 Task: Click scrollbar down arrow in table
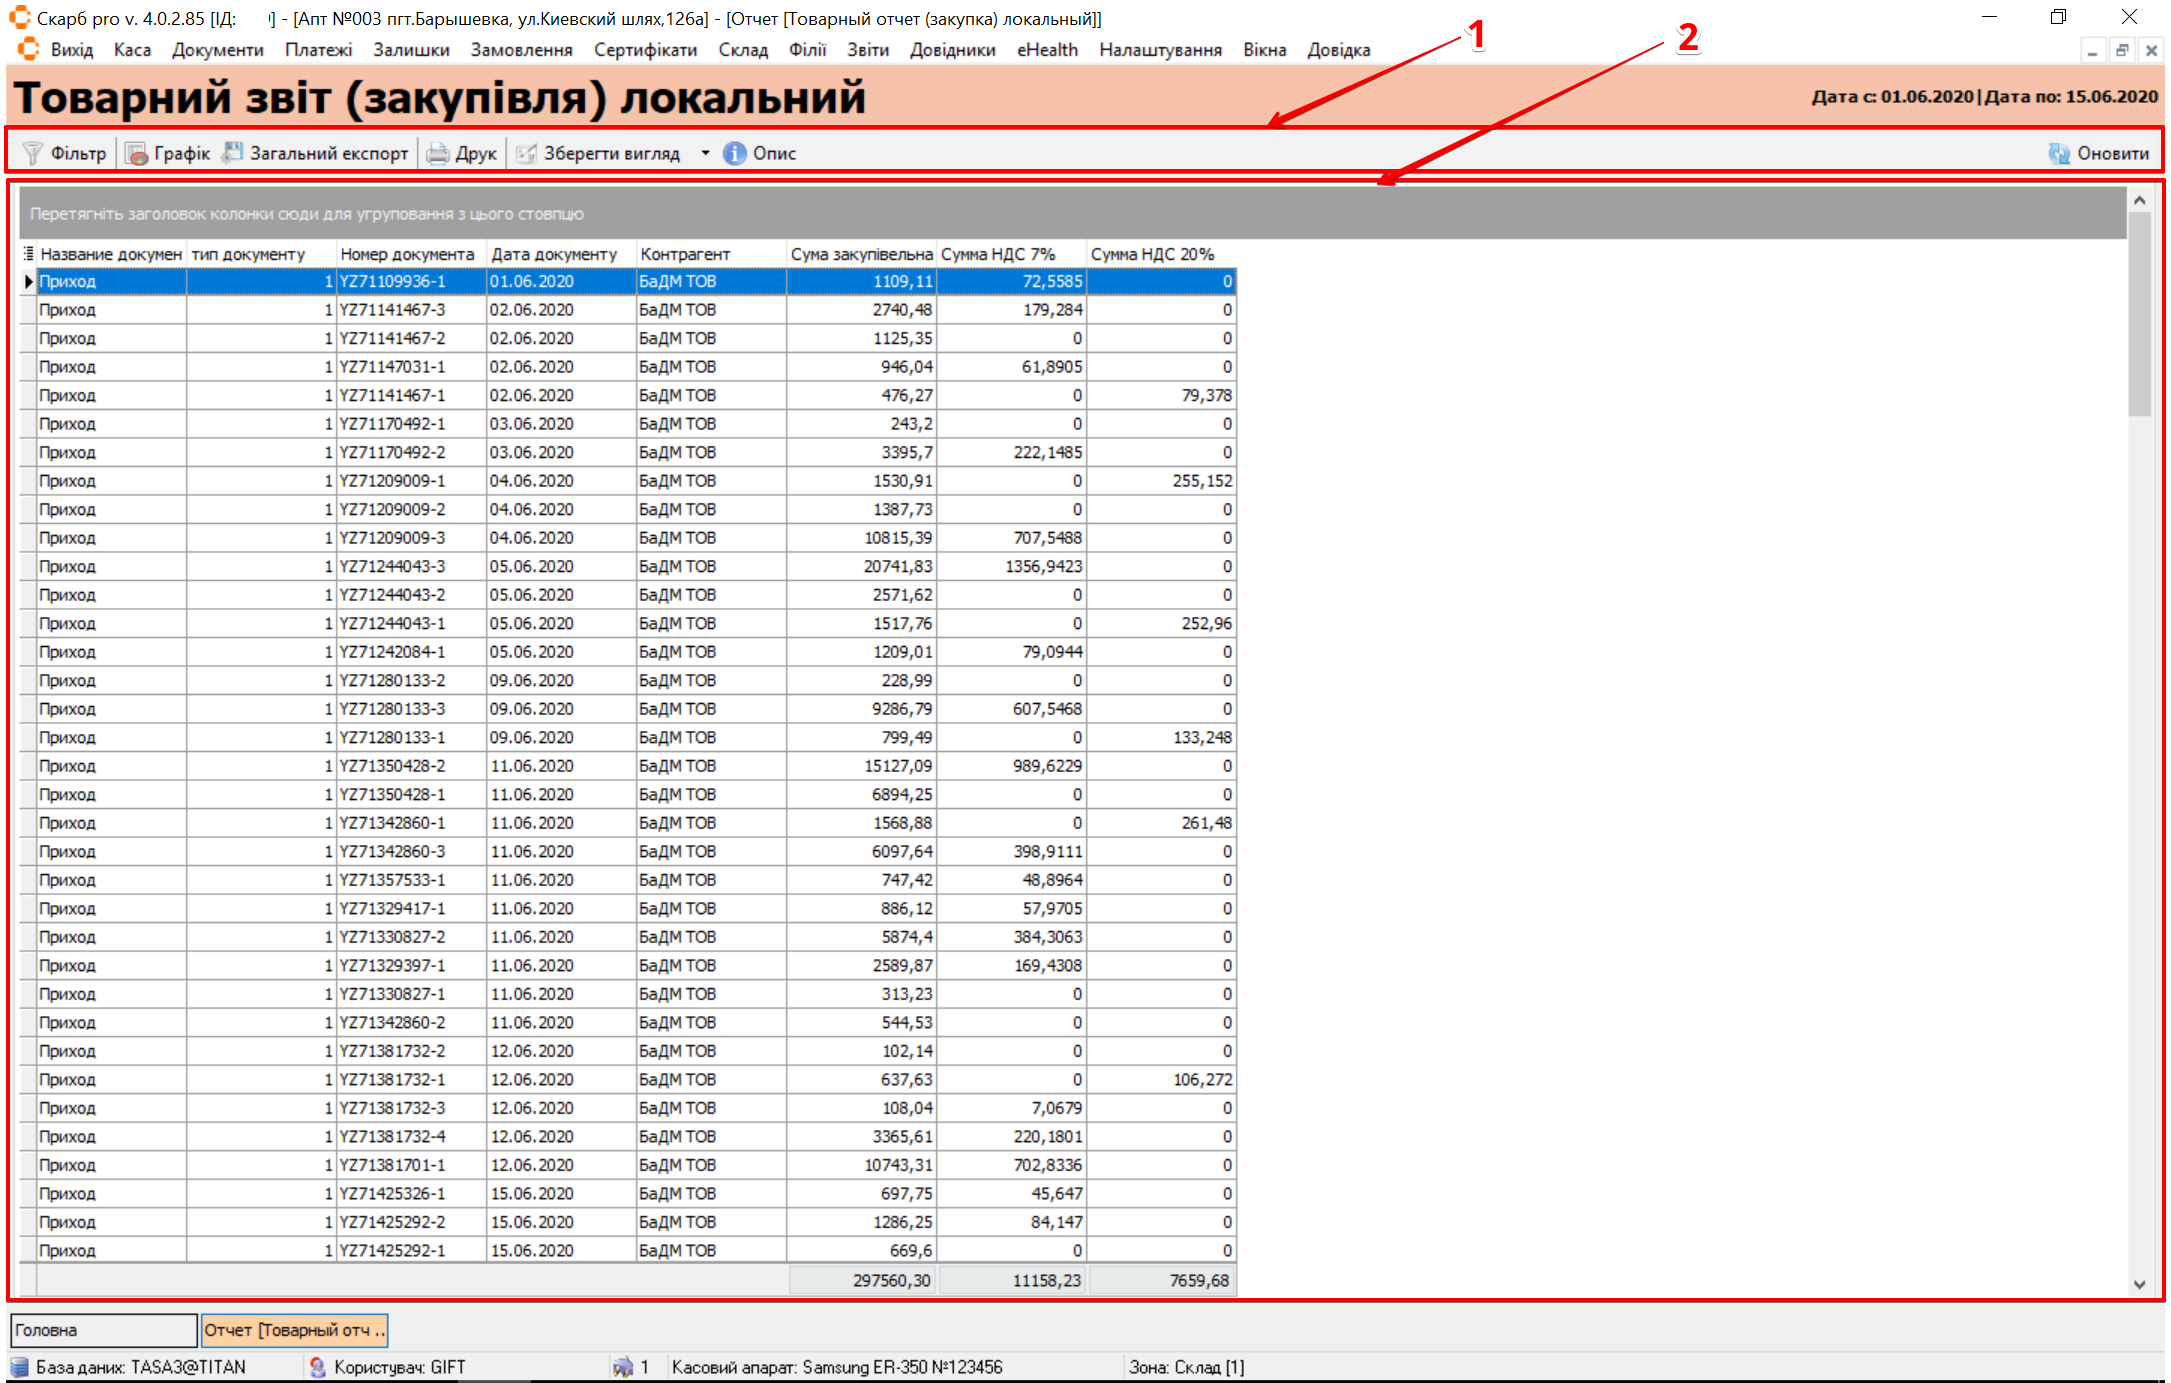tap(2140, 1284)
